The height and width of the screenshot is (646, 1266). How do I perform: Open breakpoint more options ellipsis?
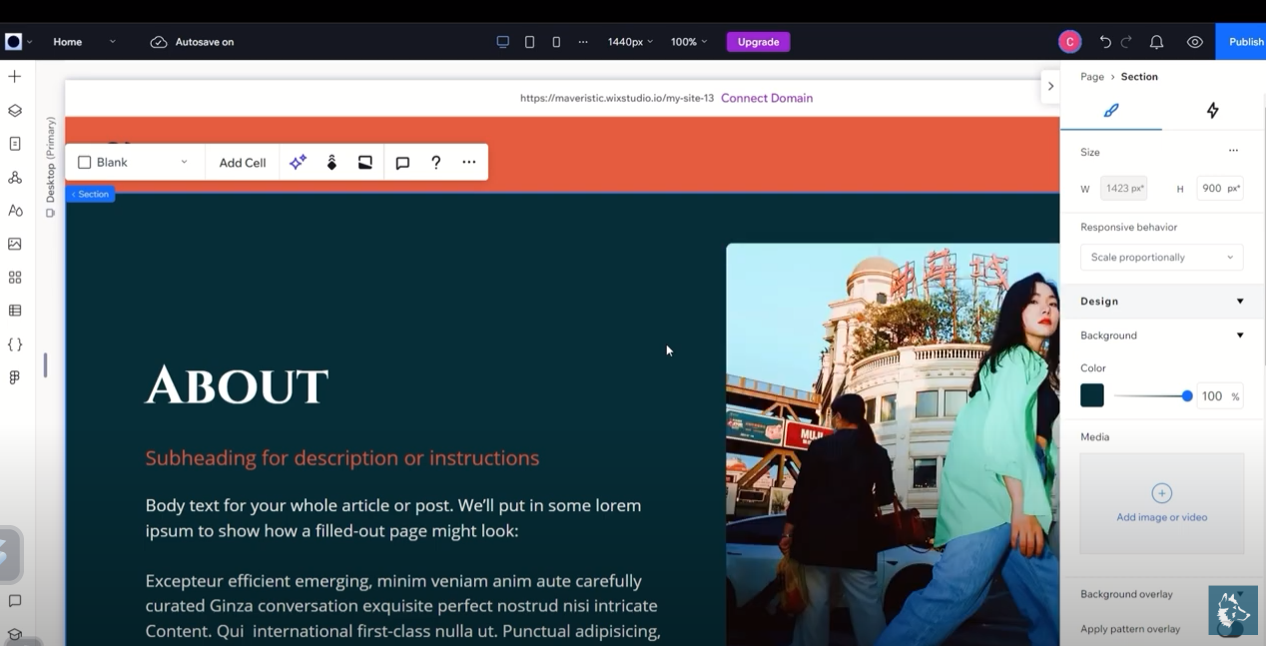tap(583, 42)
